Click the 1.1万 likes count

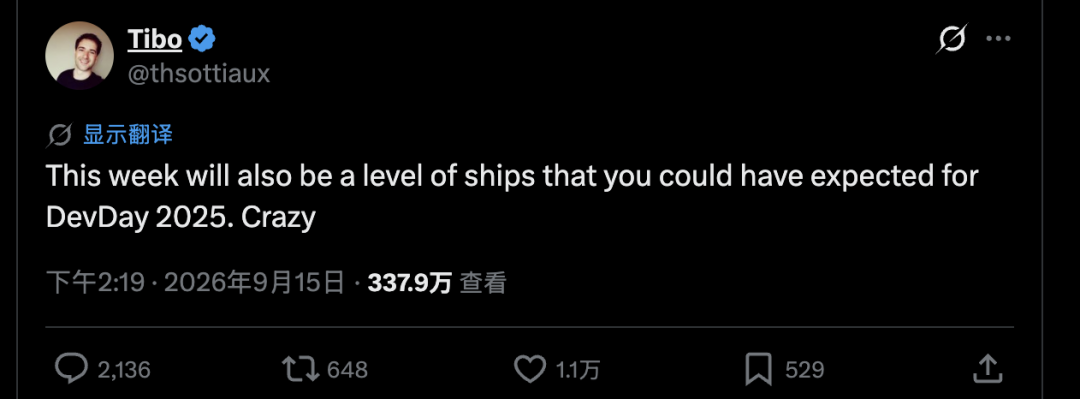coord(577,370)
